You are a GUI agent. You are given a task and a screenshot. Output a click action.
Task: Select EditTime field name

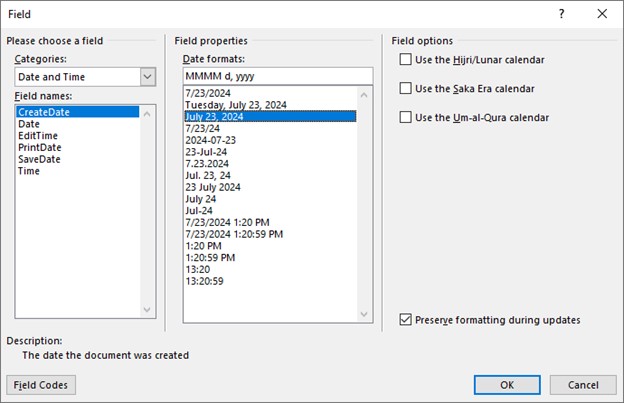[x=78, y=136]
